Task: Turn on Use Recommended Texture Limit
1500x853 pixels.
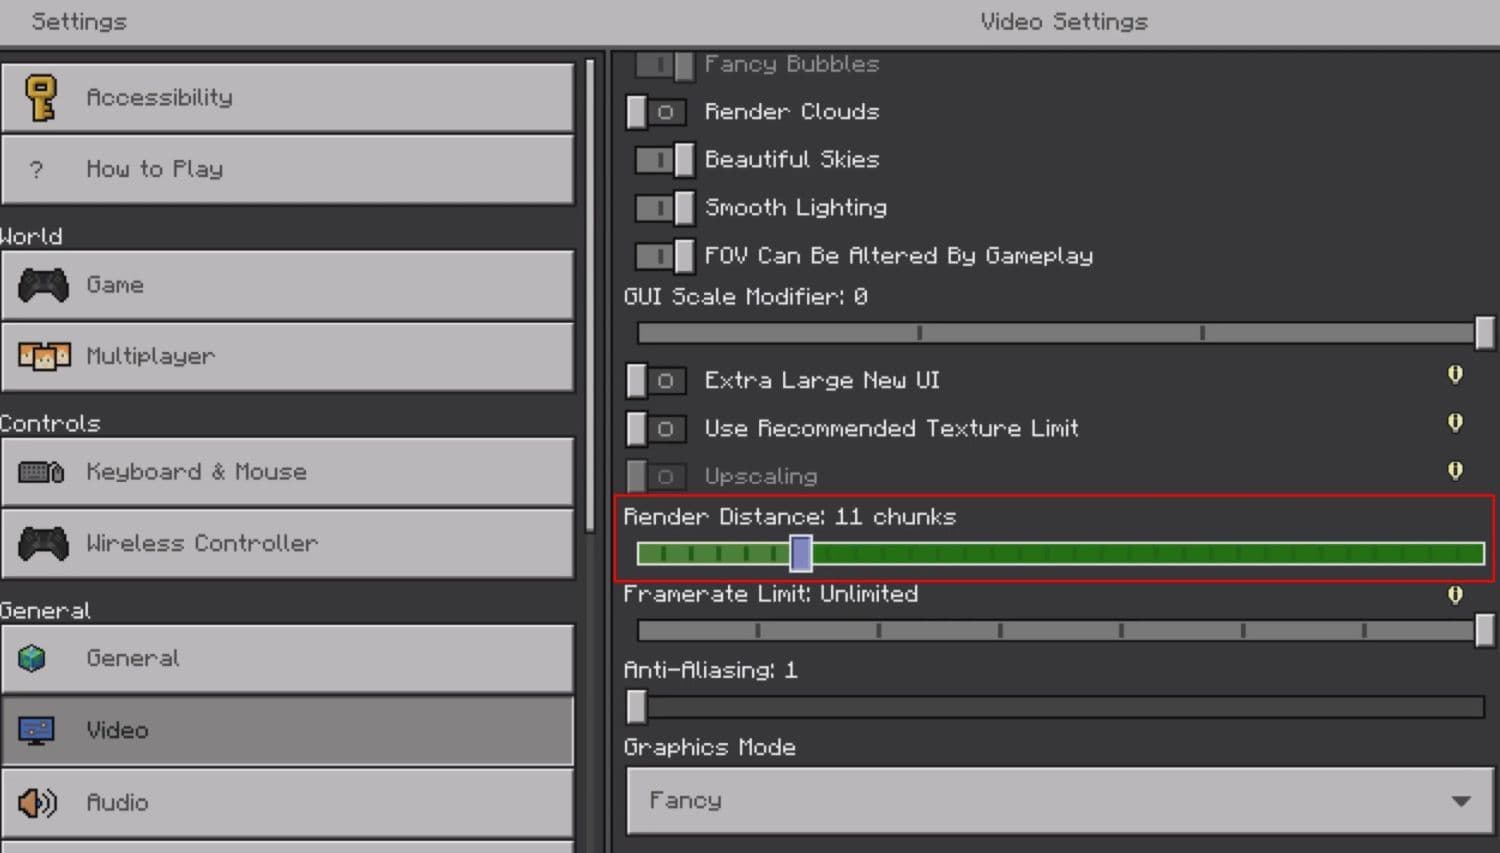Action: pos(656,428)
